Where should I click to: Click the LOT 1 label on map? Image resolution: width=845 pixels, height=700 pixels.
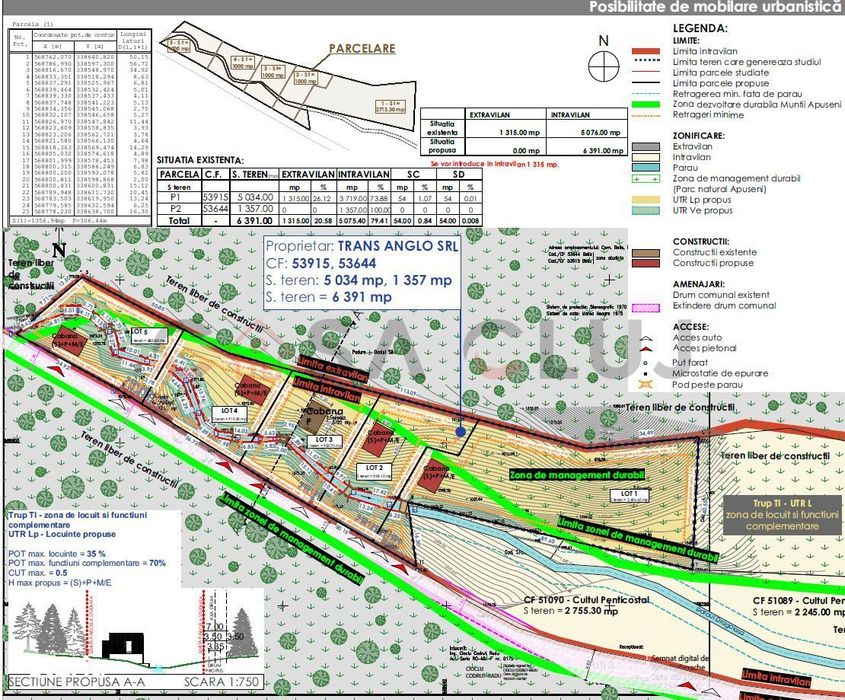[628, 494]
